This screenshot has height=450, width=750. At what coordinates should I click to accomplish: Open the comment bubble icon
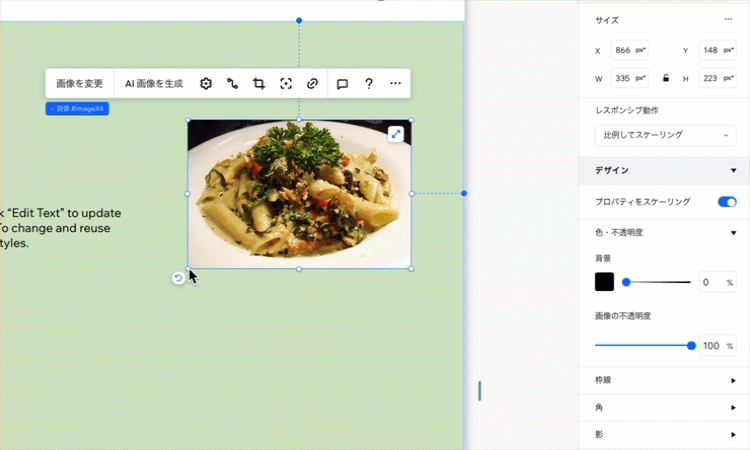click(342, 84)
